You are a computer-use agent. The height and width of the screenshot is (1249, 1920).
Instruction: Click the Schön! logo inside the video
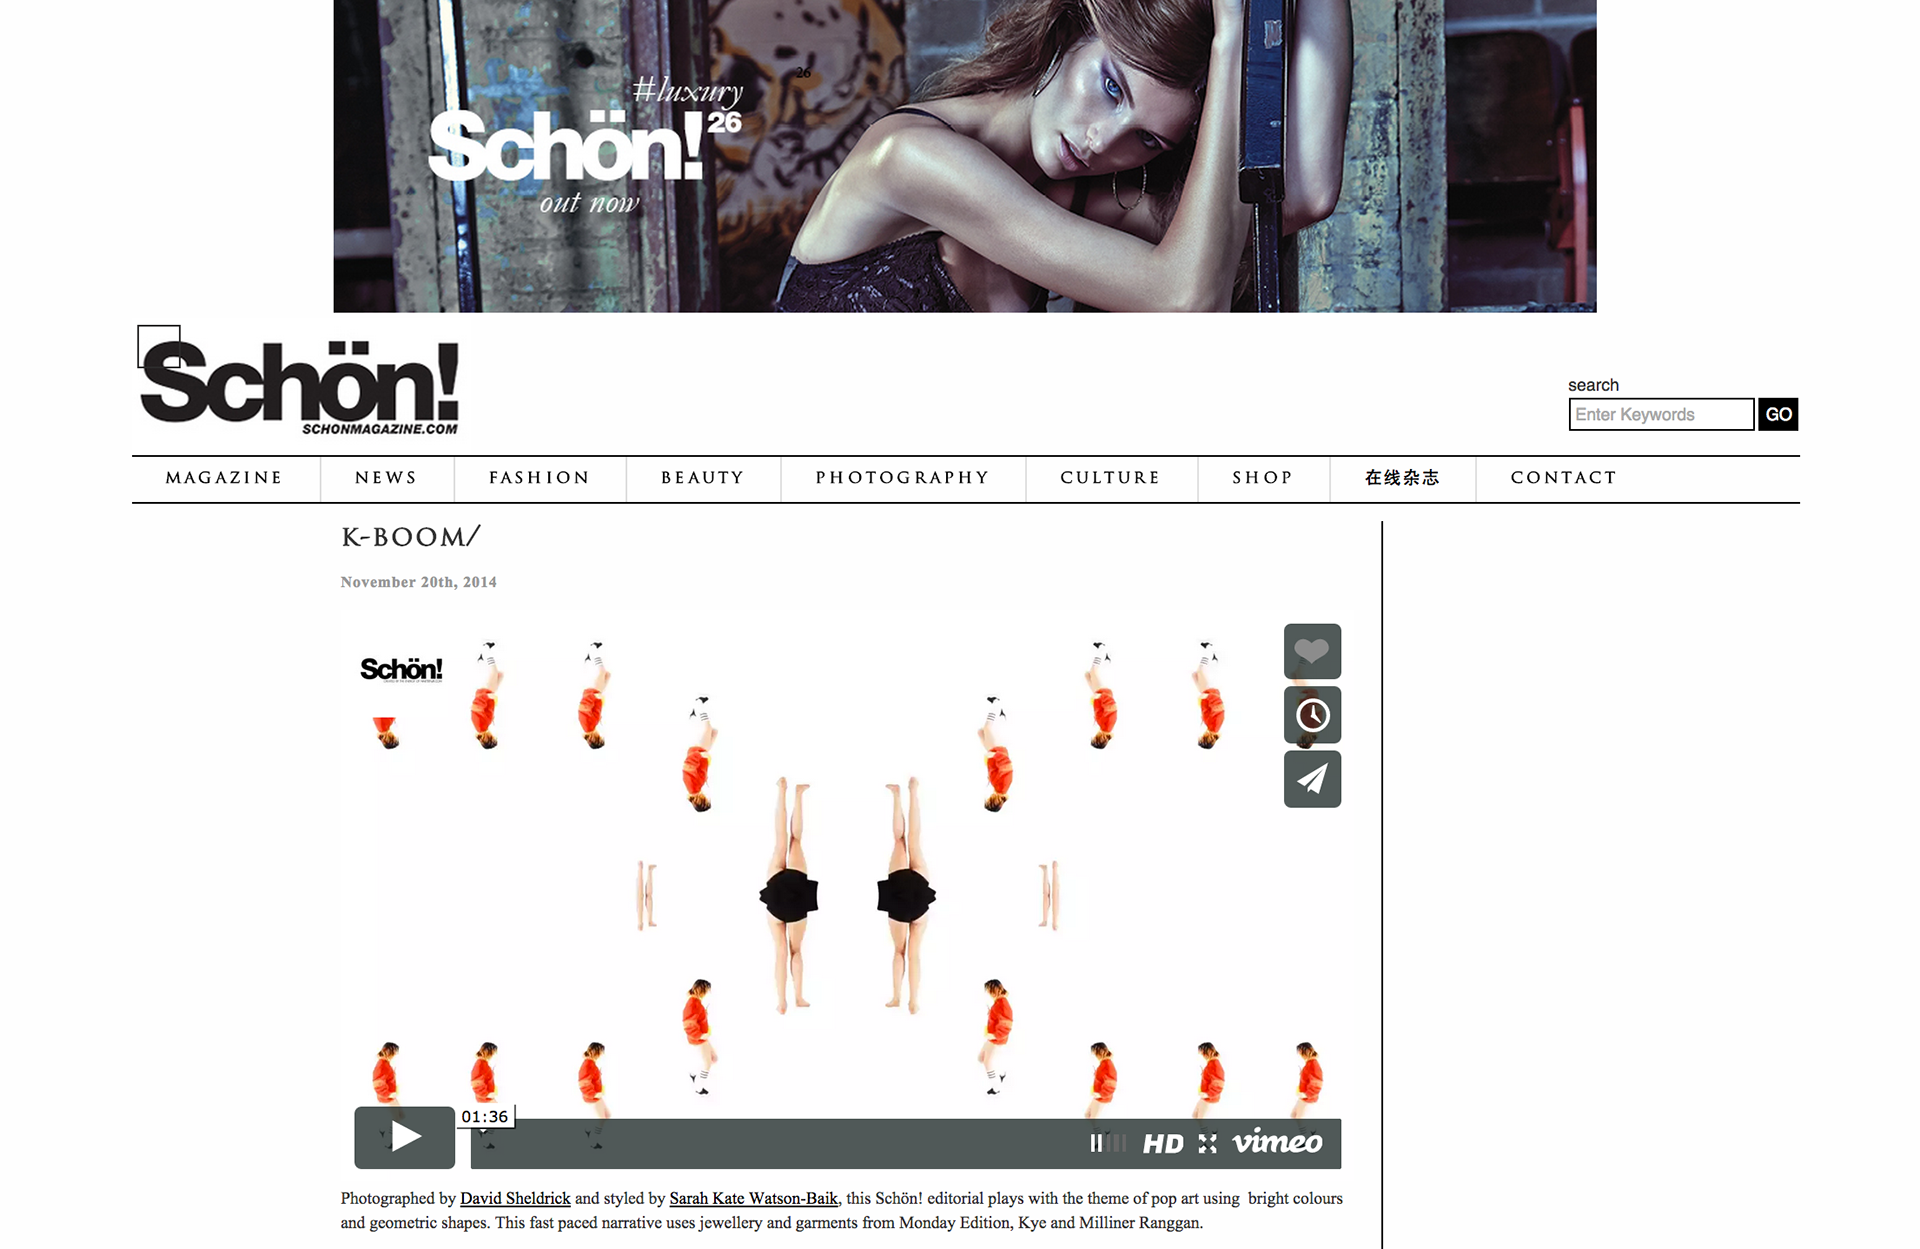(x=401, y=669)
